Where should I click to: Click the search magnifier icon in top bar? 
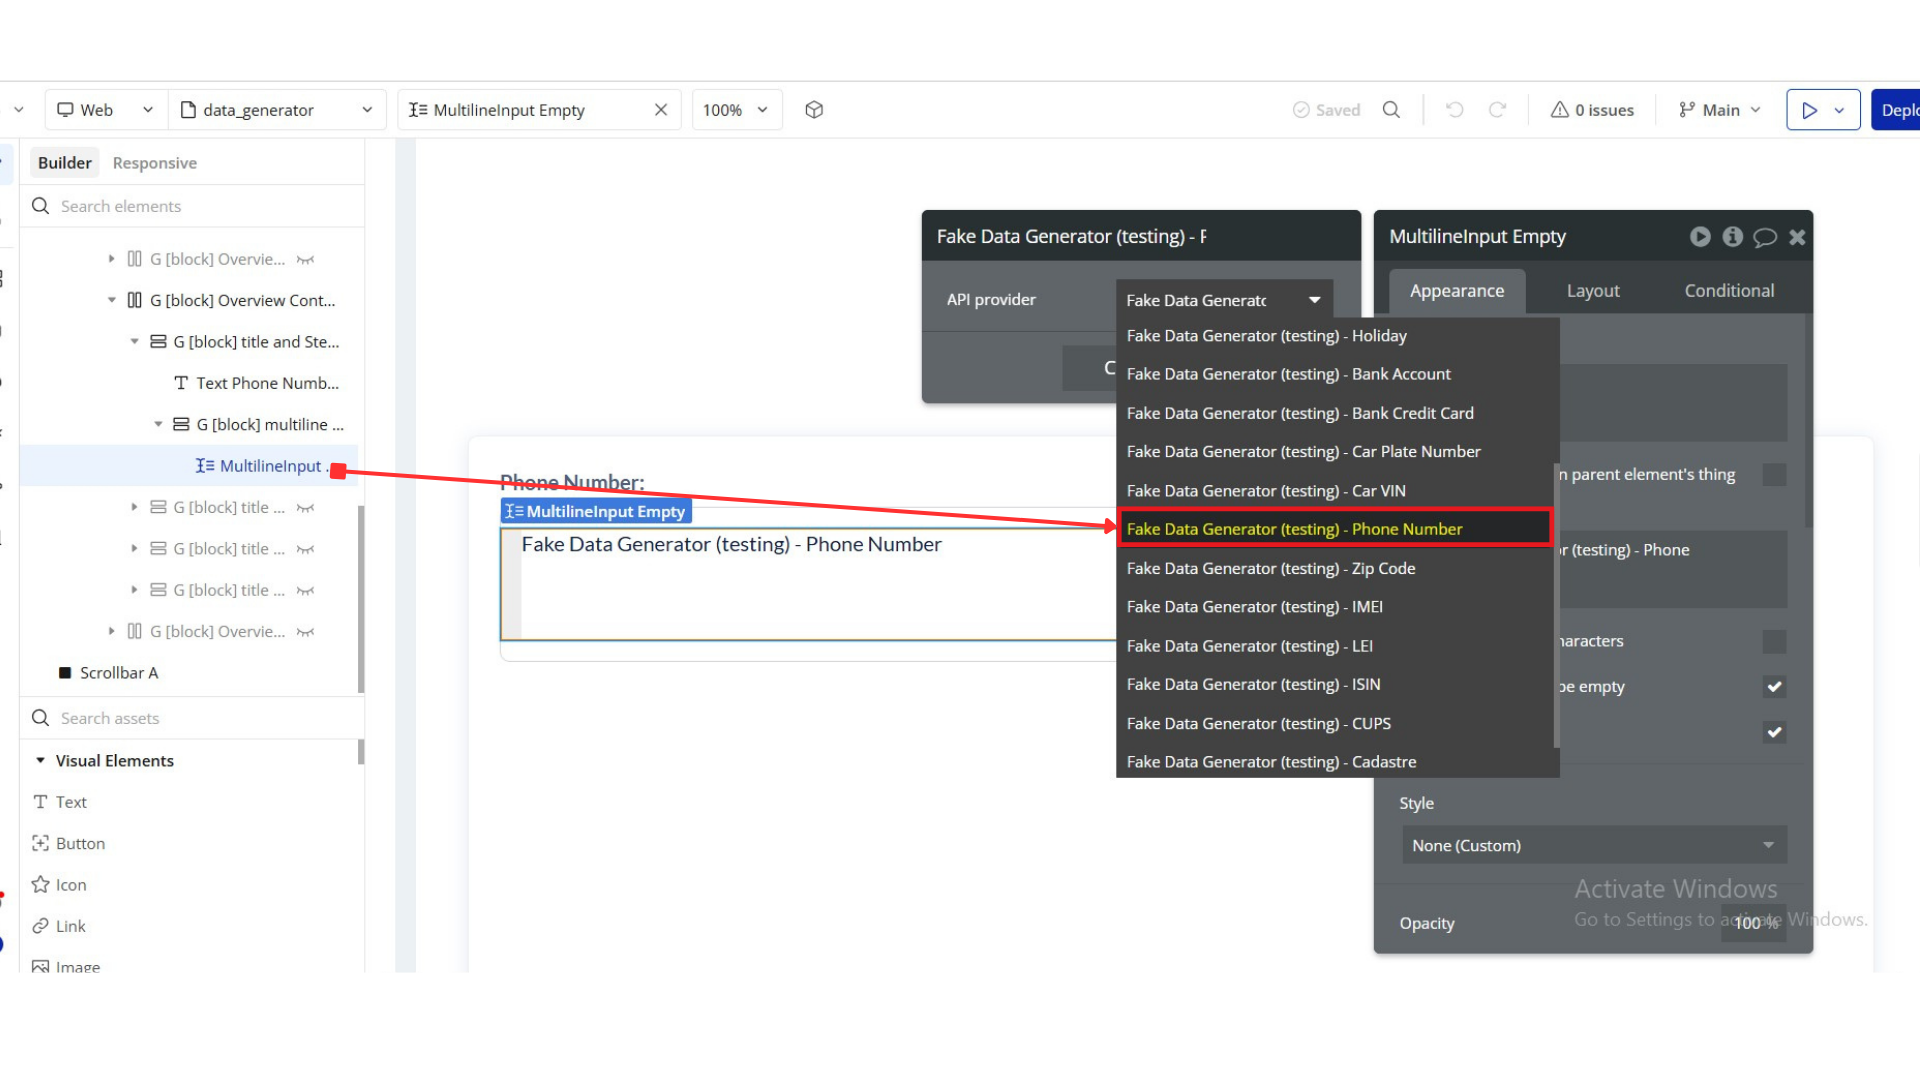click(x=1391, y=110)
